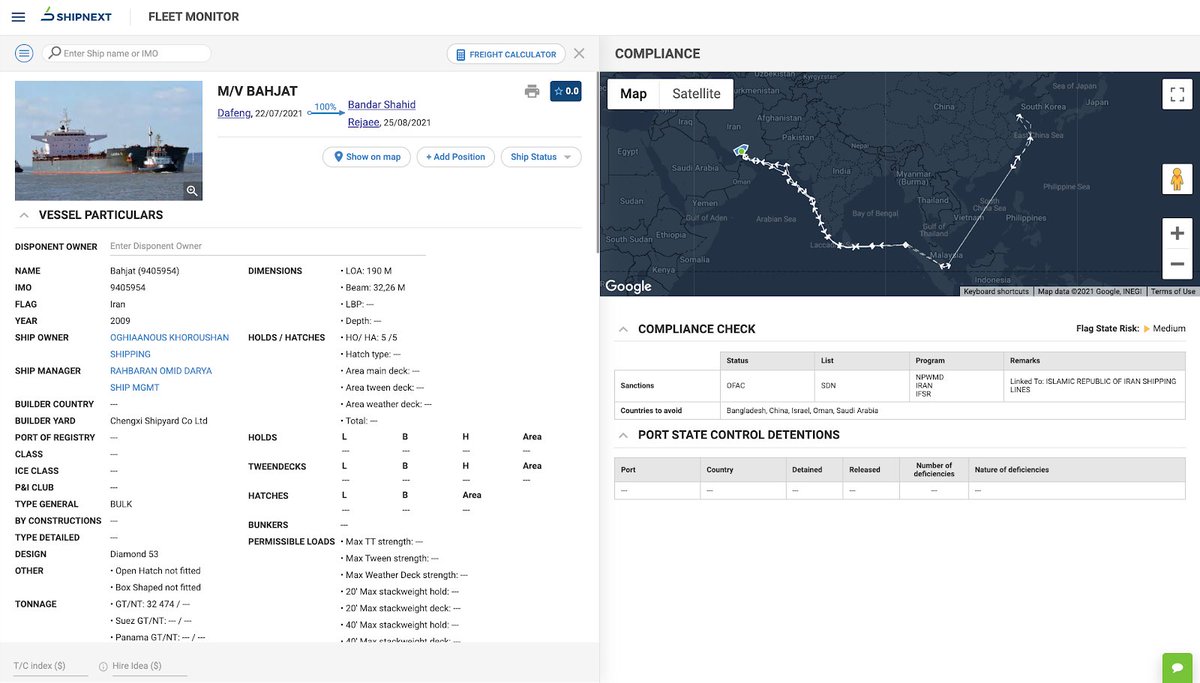This screenshot has height=683, width=1200.
Task: Click the Disponent Owner input field
Action: [267, 246]
